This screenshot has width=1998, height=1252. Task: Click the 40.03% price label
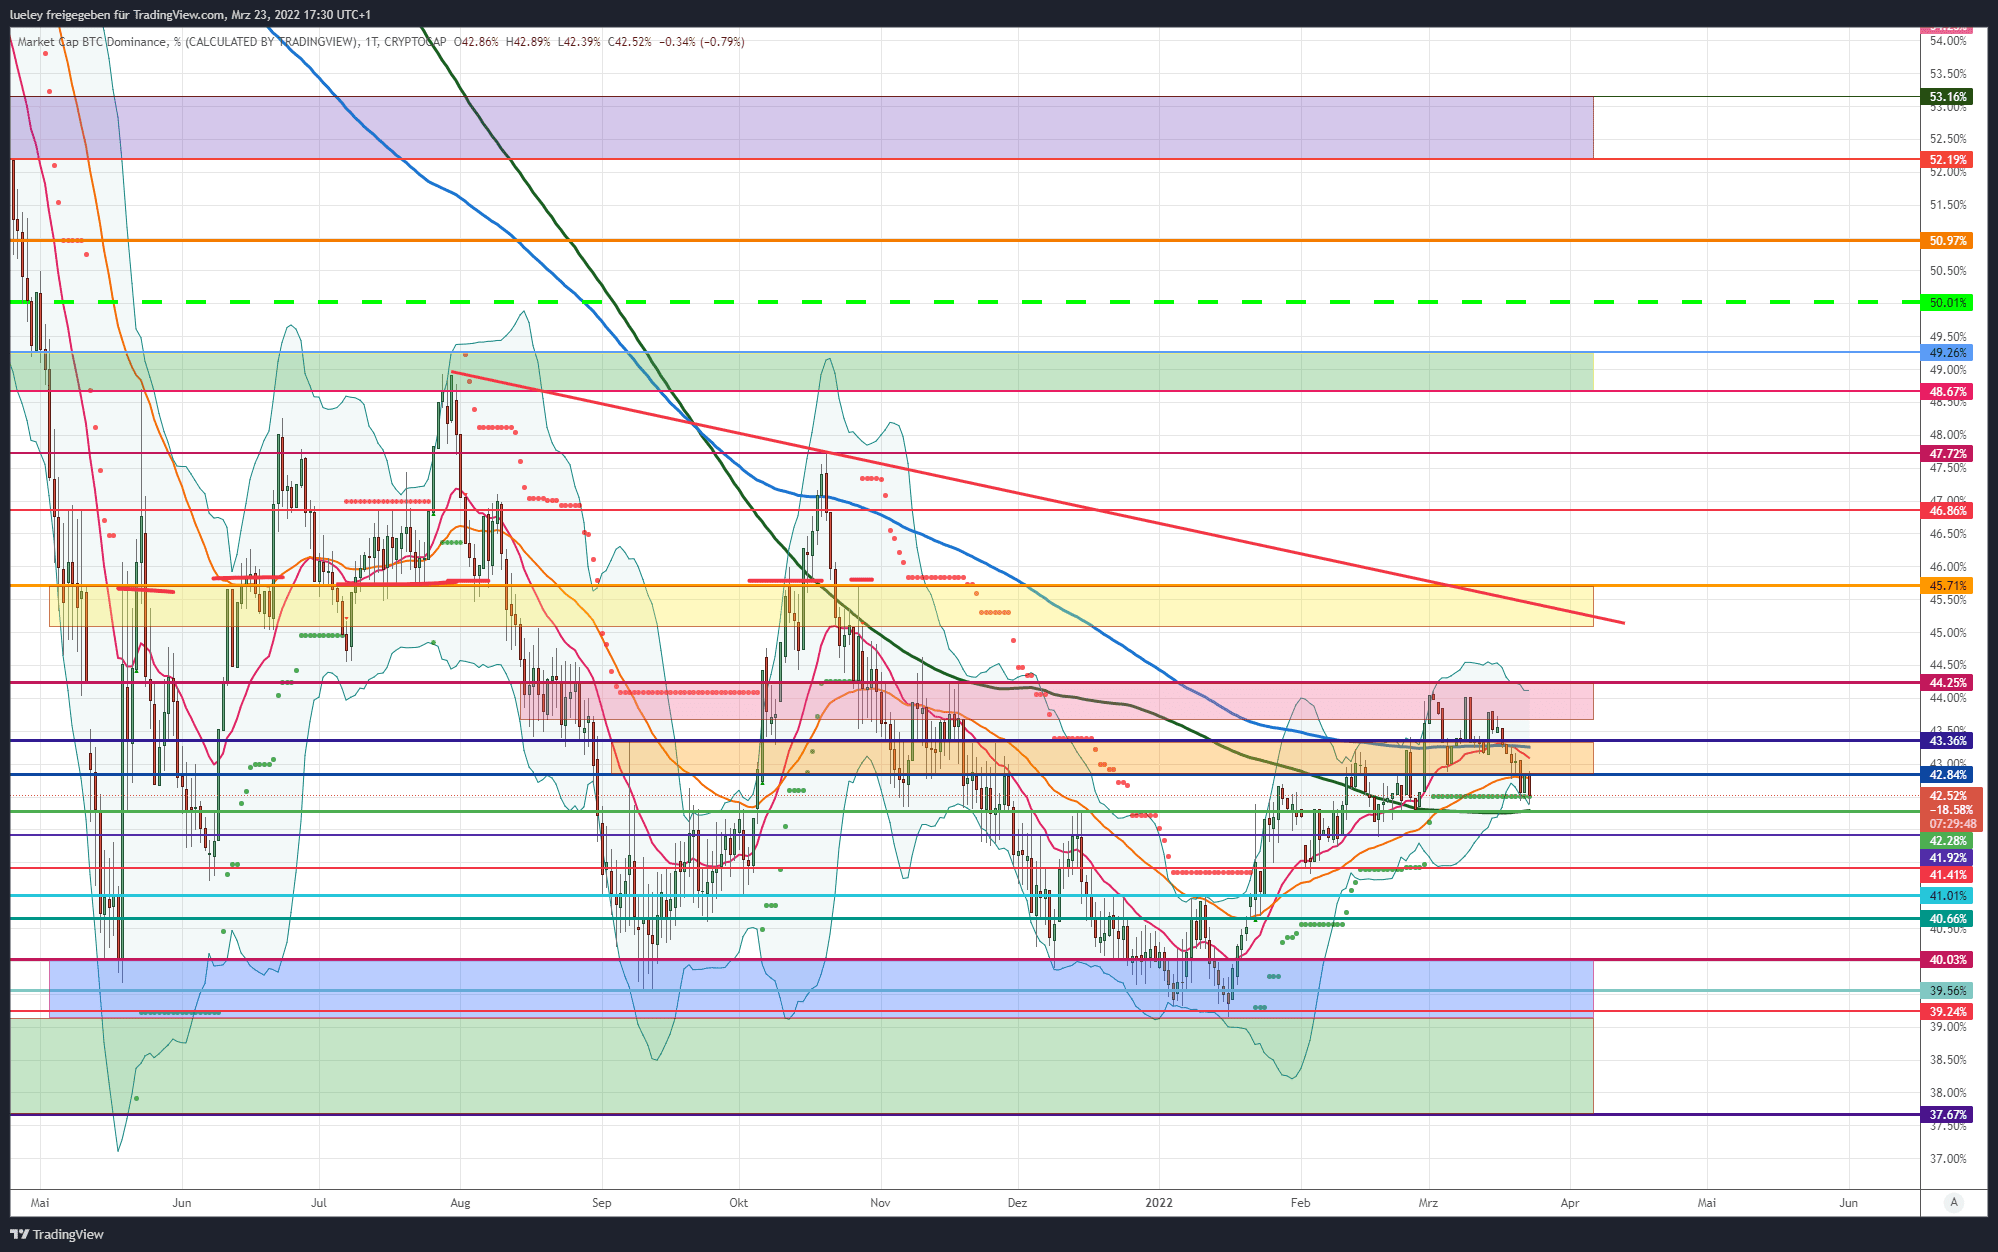(1947, 960)
